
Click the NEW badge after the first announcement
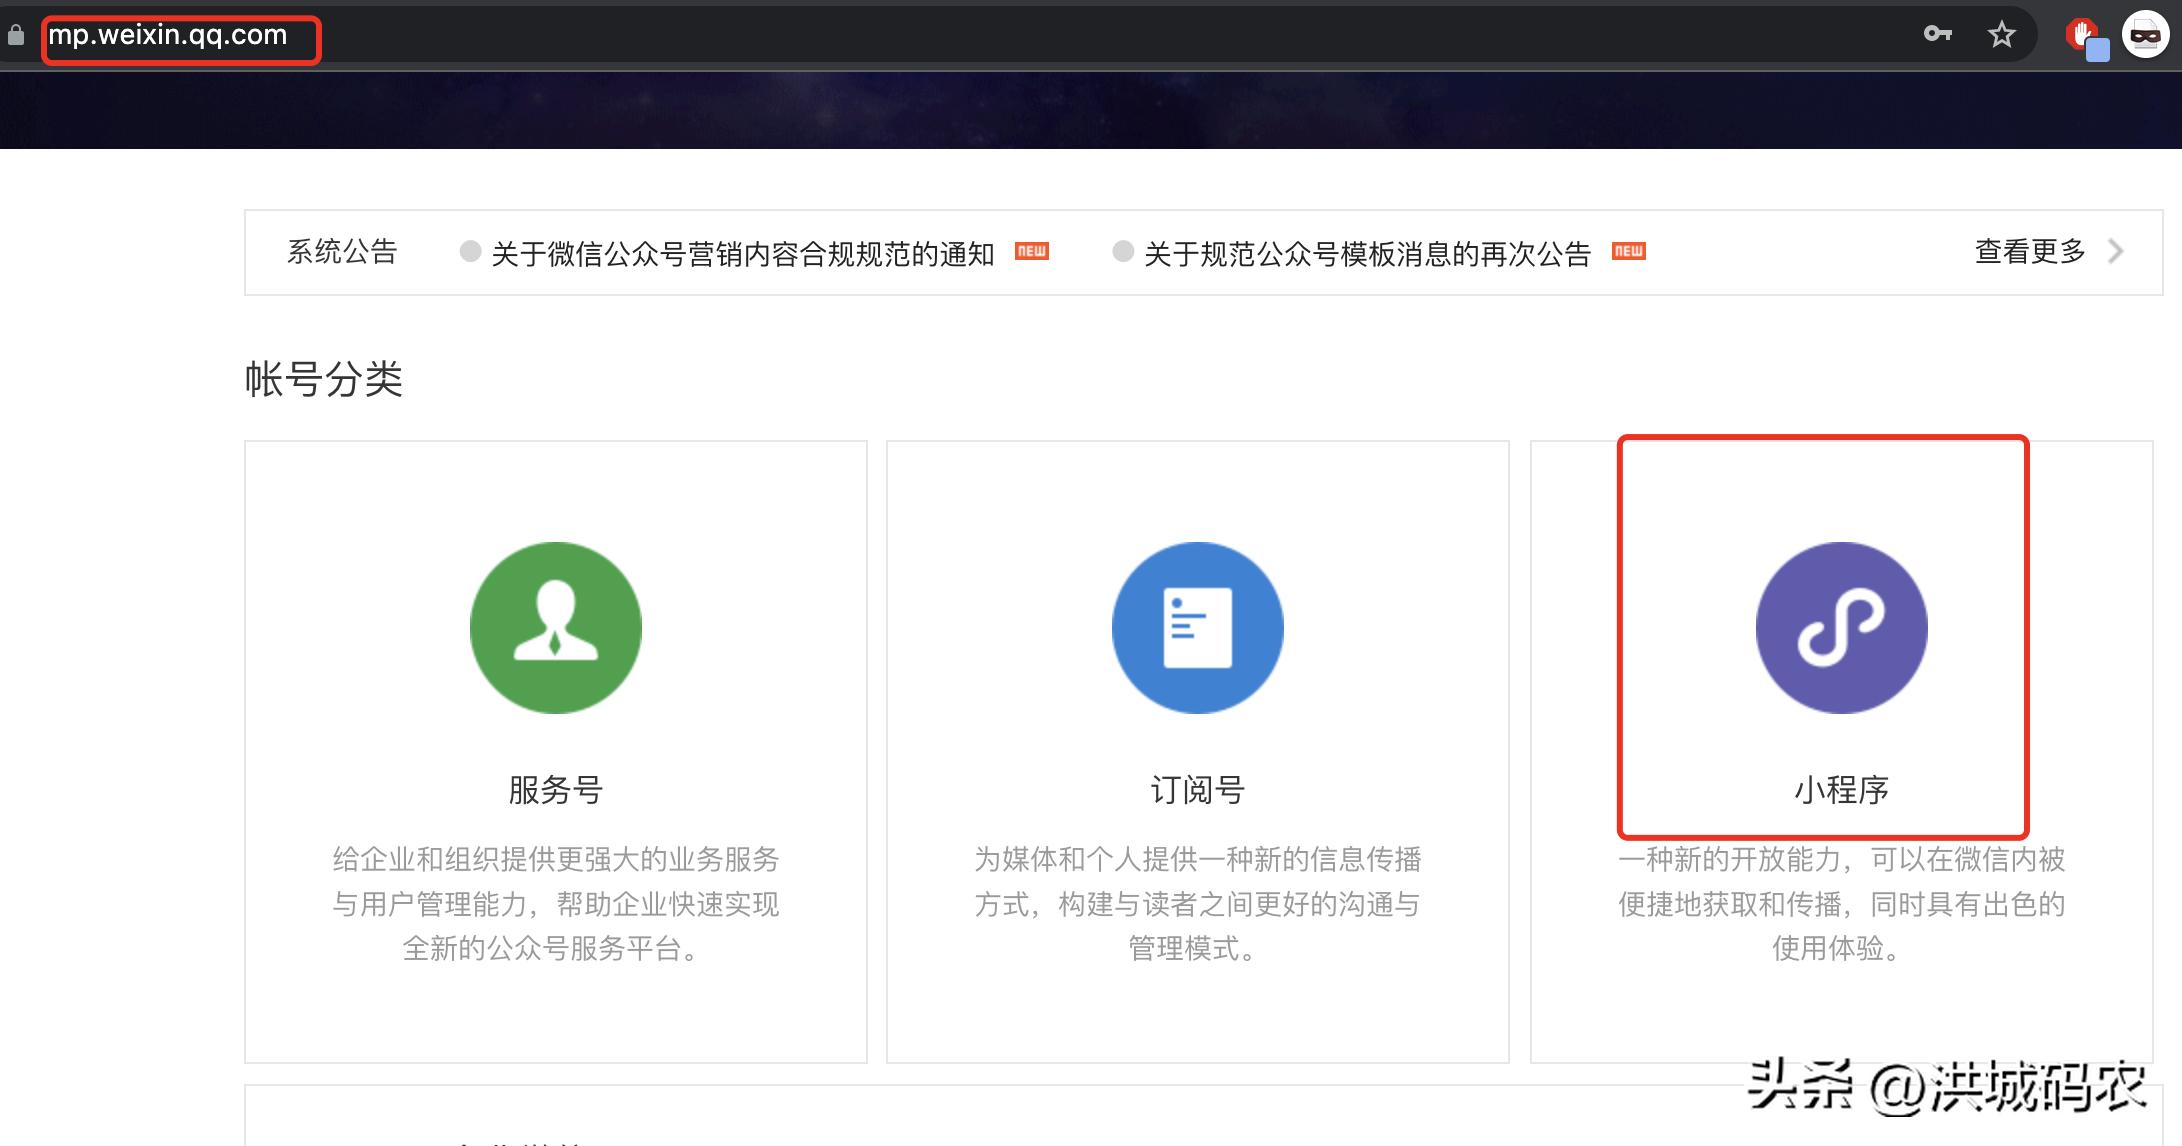[1031, 252]
